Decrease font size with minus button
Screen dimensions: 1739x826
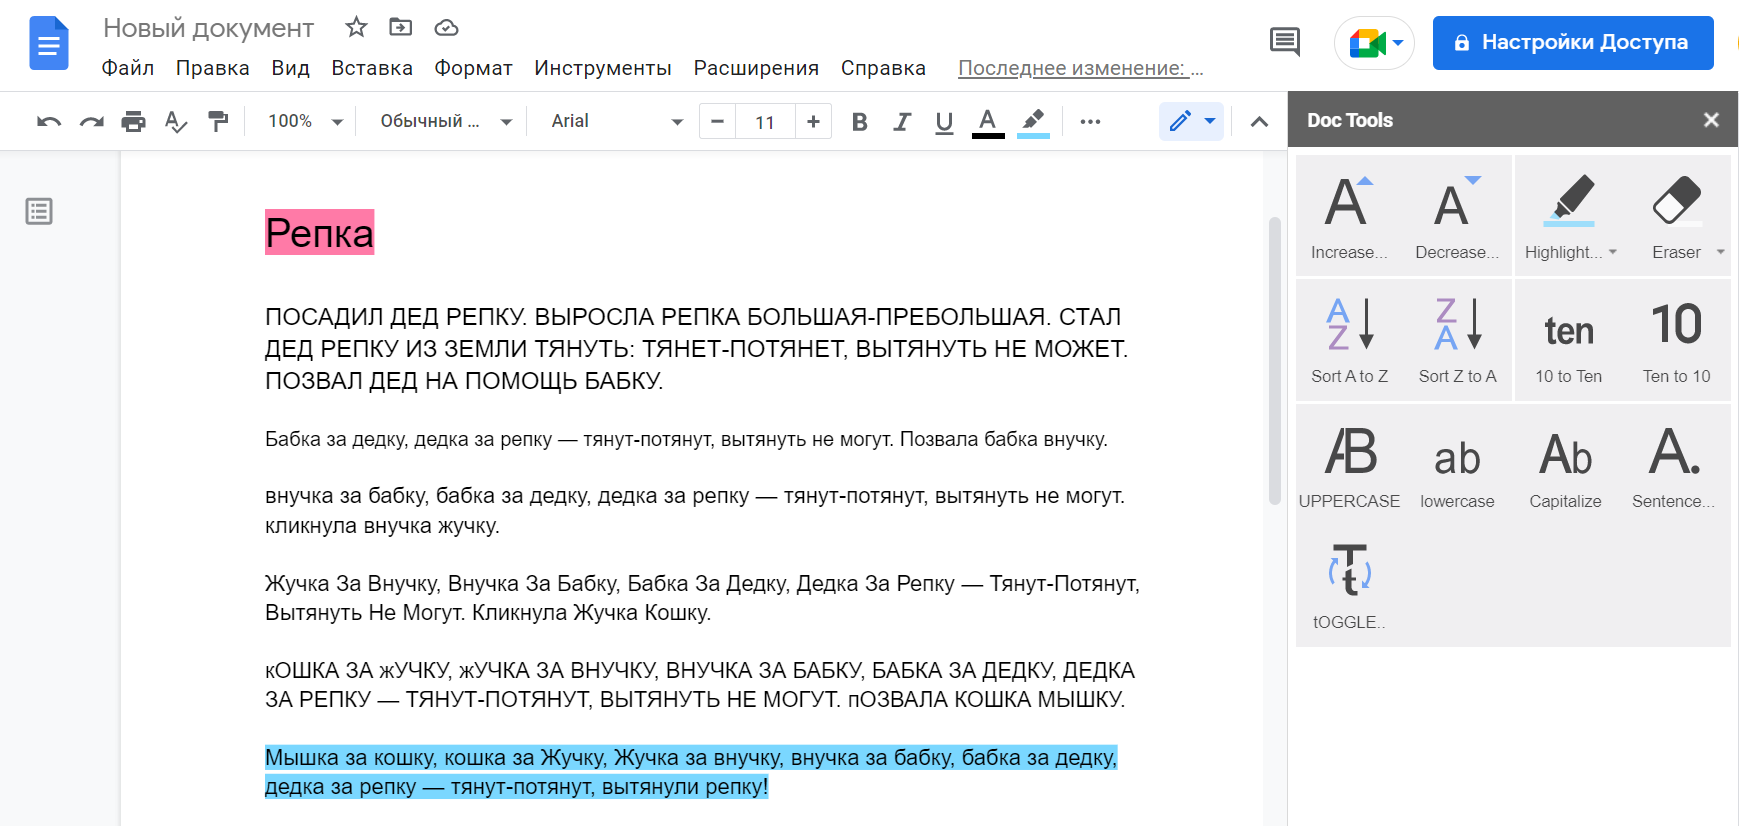(x=717, y=121)
